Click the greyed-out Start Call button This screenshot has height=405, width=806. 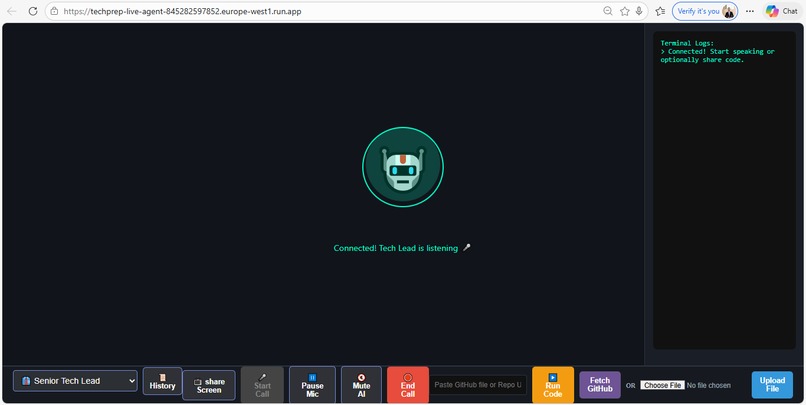pos(262,385)
